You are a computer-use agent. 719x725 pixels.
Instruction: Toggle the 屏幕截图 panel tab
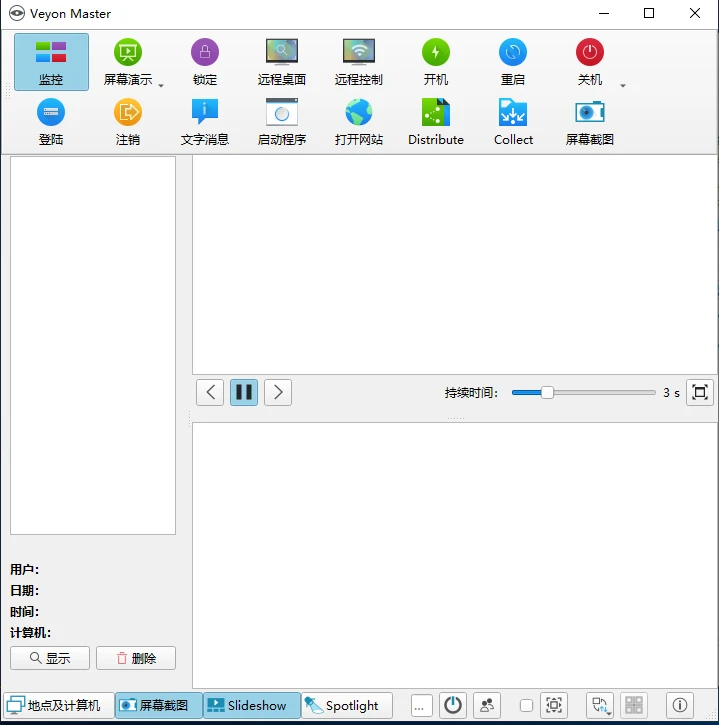[159, 706]
